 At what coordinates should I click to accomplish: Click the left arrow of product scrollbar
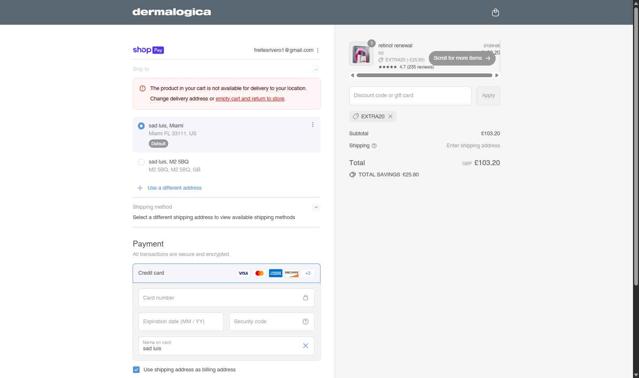(353, 75)
